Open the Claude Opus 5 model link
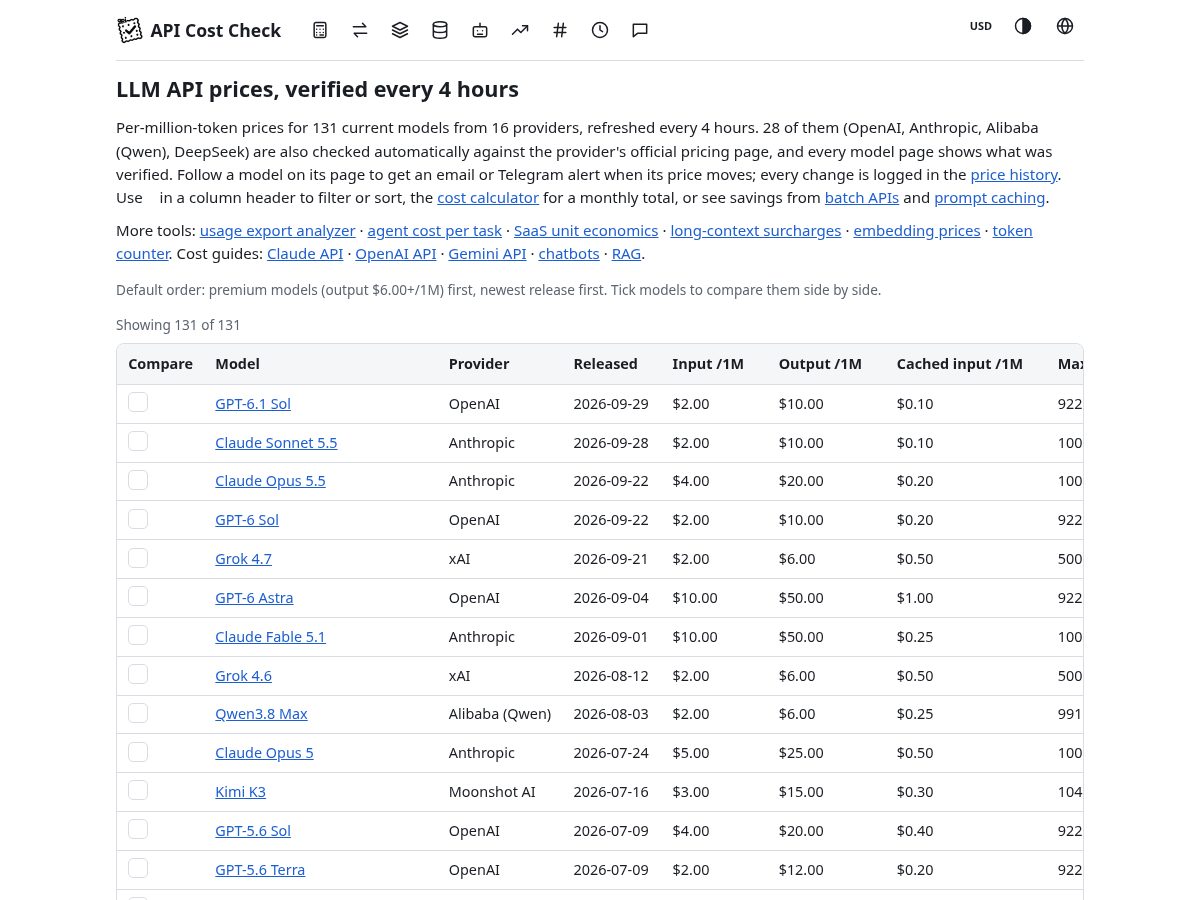Viewport: 1200px width, 900px height. [264, 753]
